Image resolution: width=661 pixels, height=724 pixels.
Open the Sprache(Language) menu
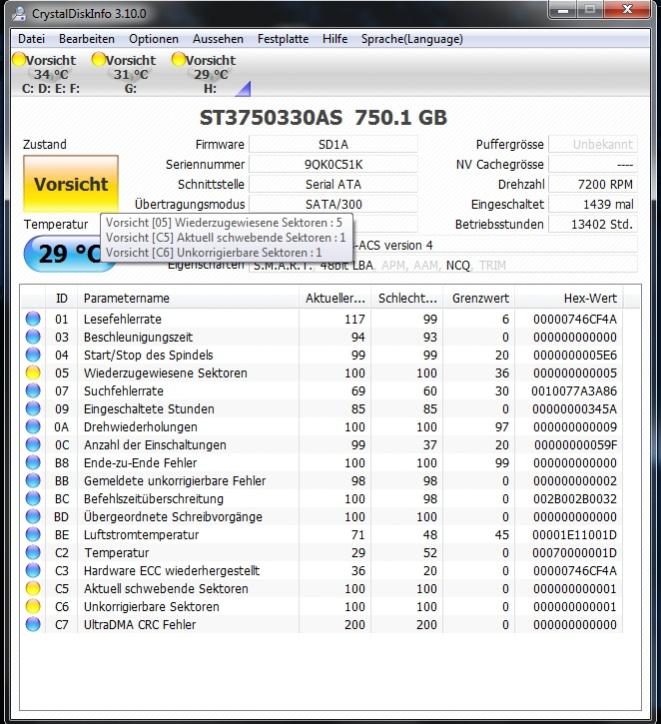click(412, 39)
